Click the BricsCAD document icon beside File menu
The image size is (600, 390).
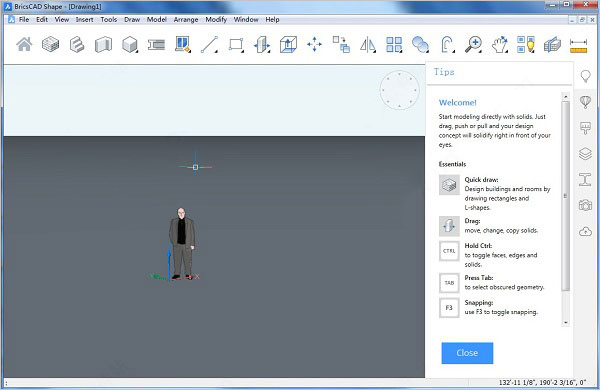11,20
